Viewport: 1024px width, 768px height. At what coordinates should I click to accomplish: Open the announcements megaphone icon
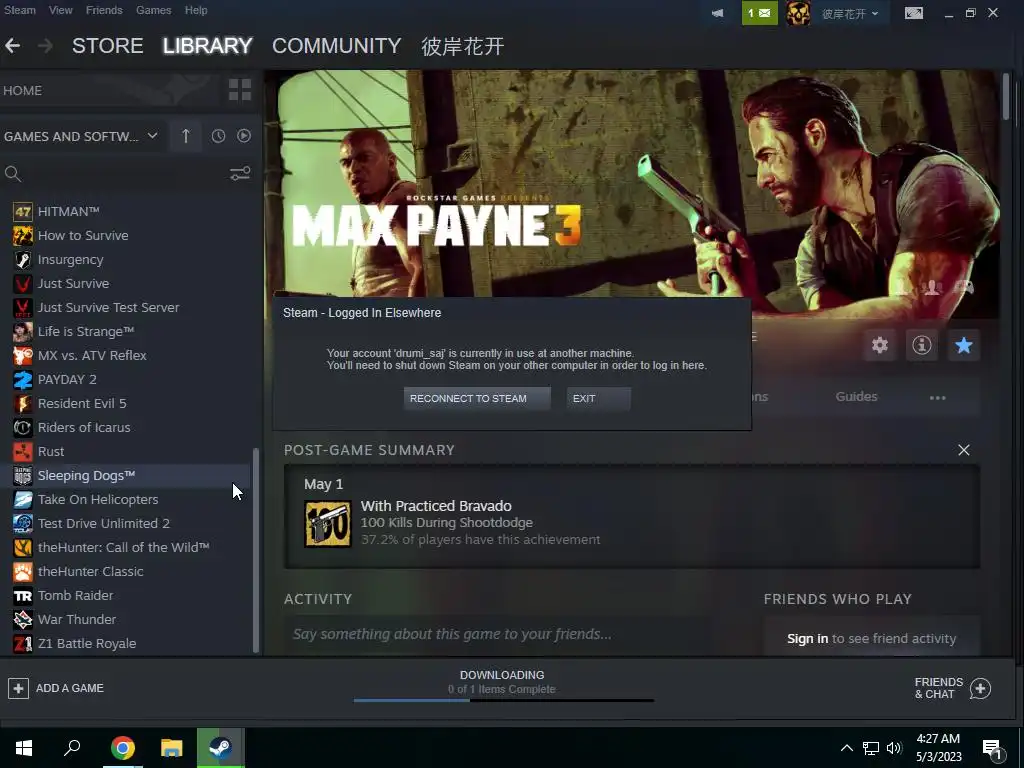pos(717,13)
